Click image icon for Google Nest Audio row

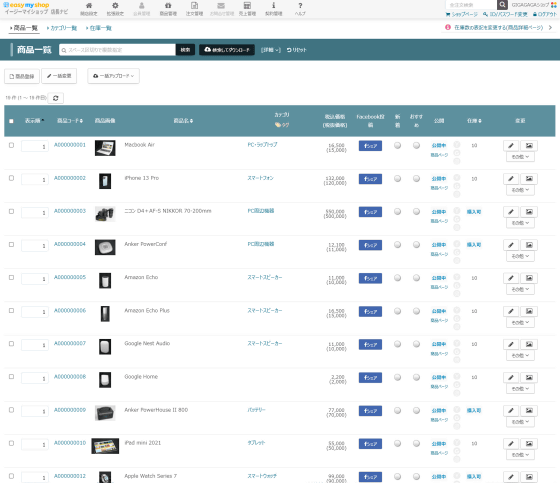529,344
